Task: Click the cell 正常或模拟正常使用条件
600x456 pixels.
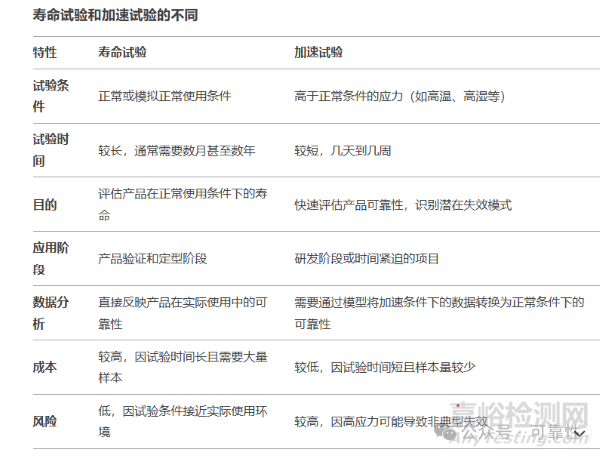Action: [164, 96]
